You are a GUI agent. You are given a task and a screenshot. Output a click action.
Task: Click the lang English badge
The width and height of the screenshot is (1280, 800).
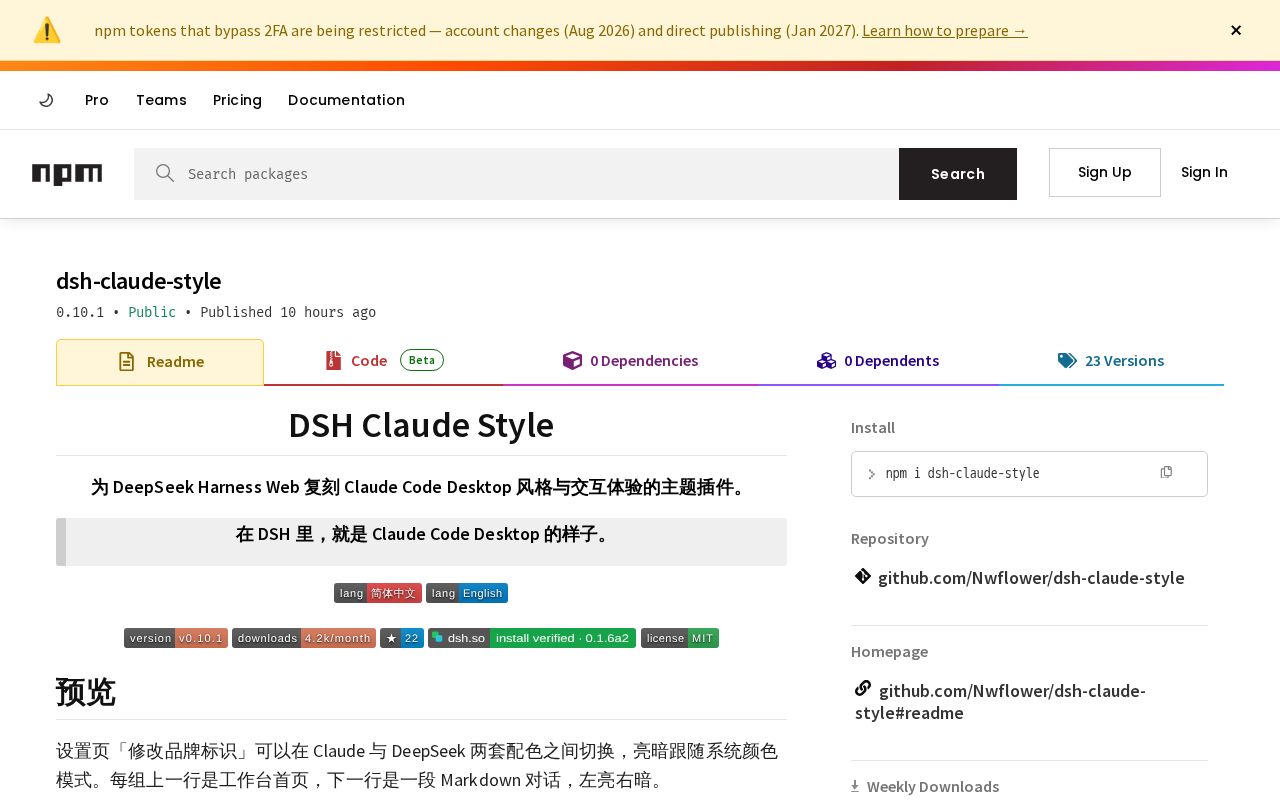467,593
